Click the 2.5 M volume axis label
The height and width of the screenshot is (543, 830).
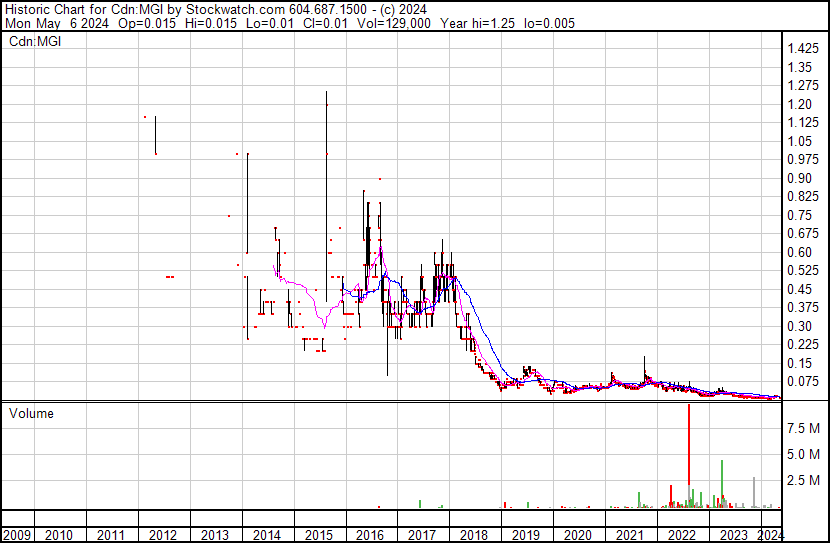pos(803,480)
